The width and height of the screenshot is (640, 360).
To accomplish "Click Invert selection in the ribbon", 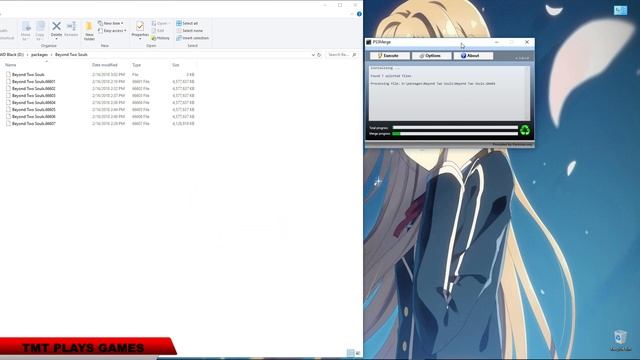I will click(x=193, y=38).
